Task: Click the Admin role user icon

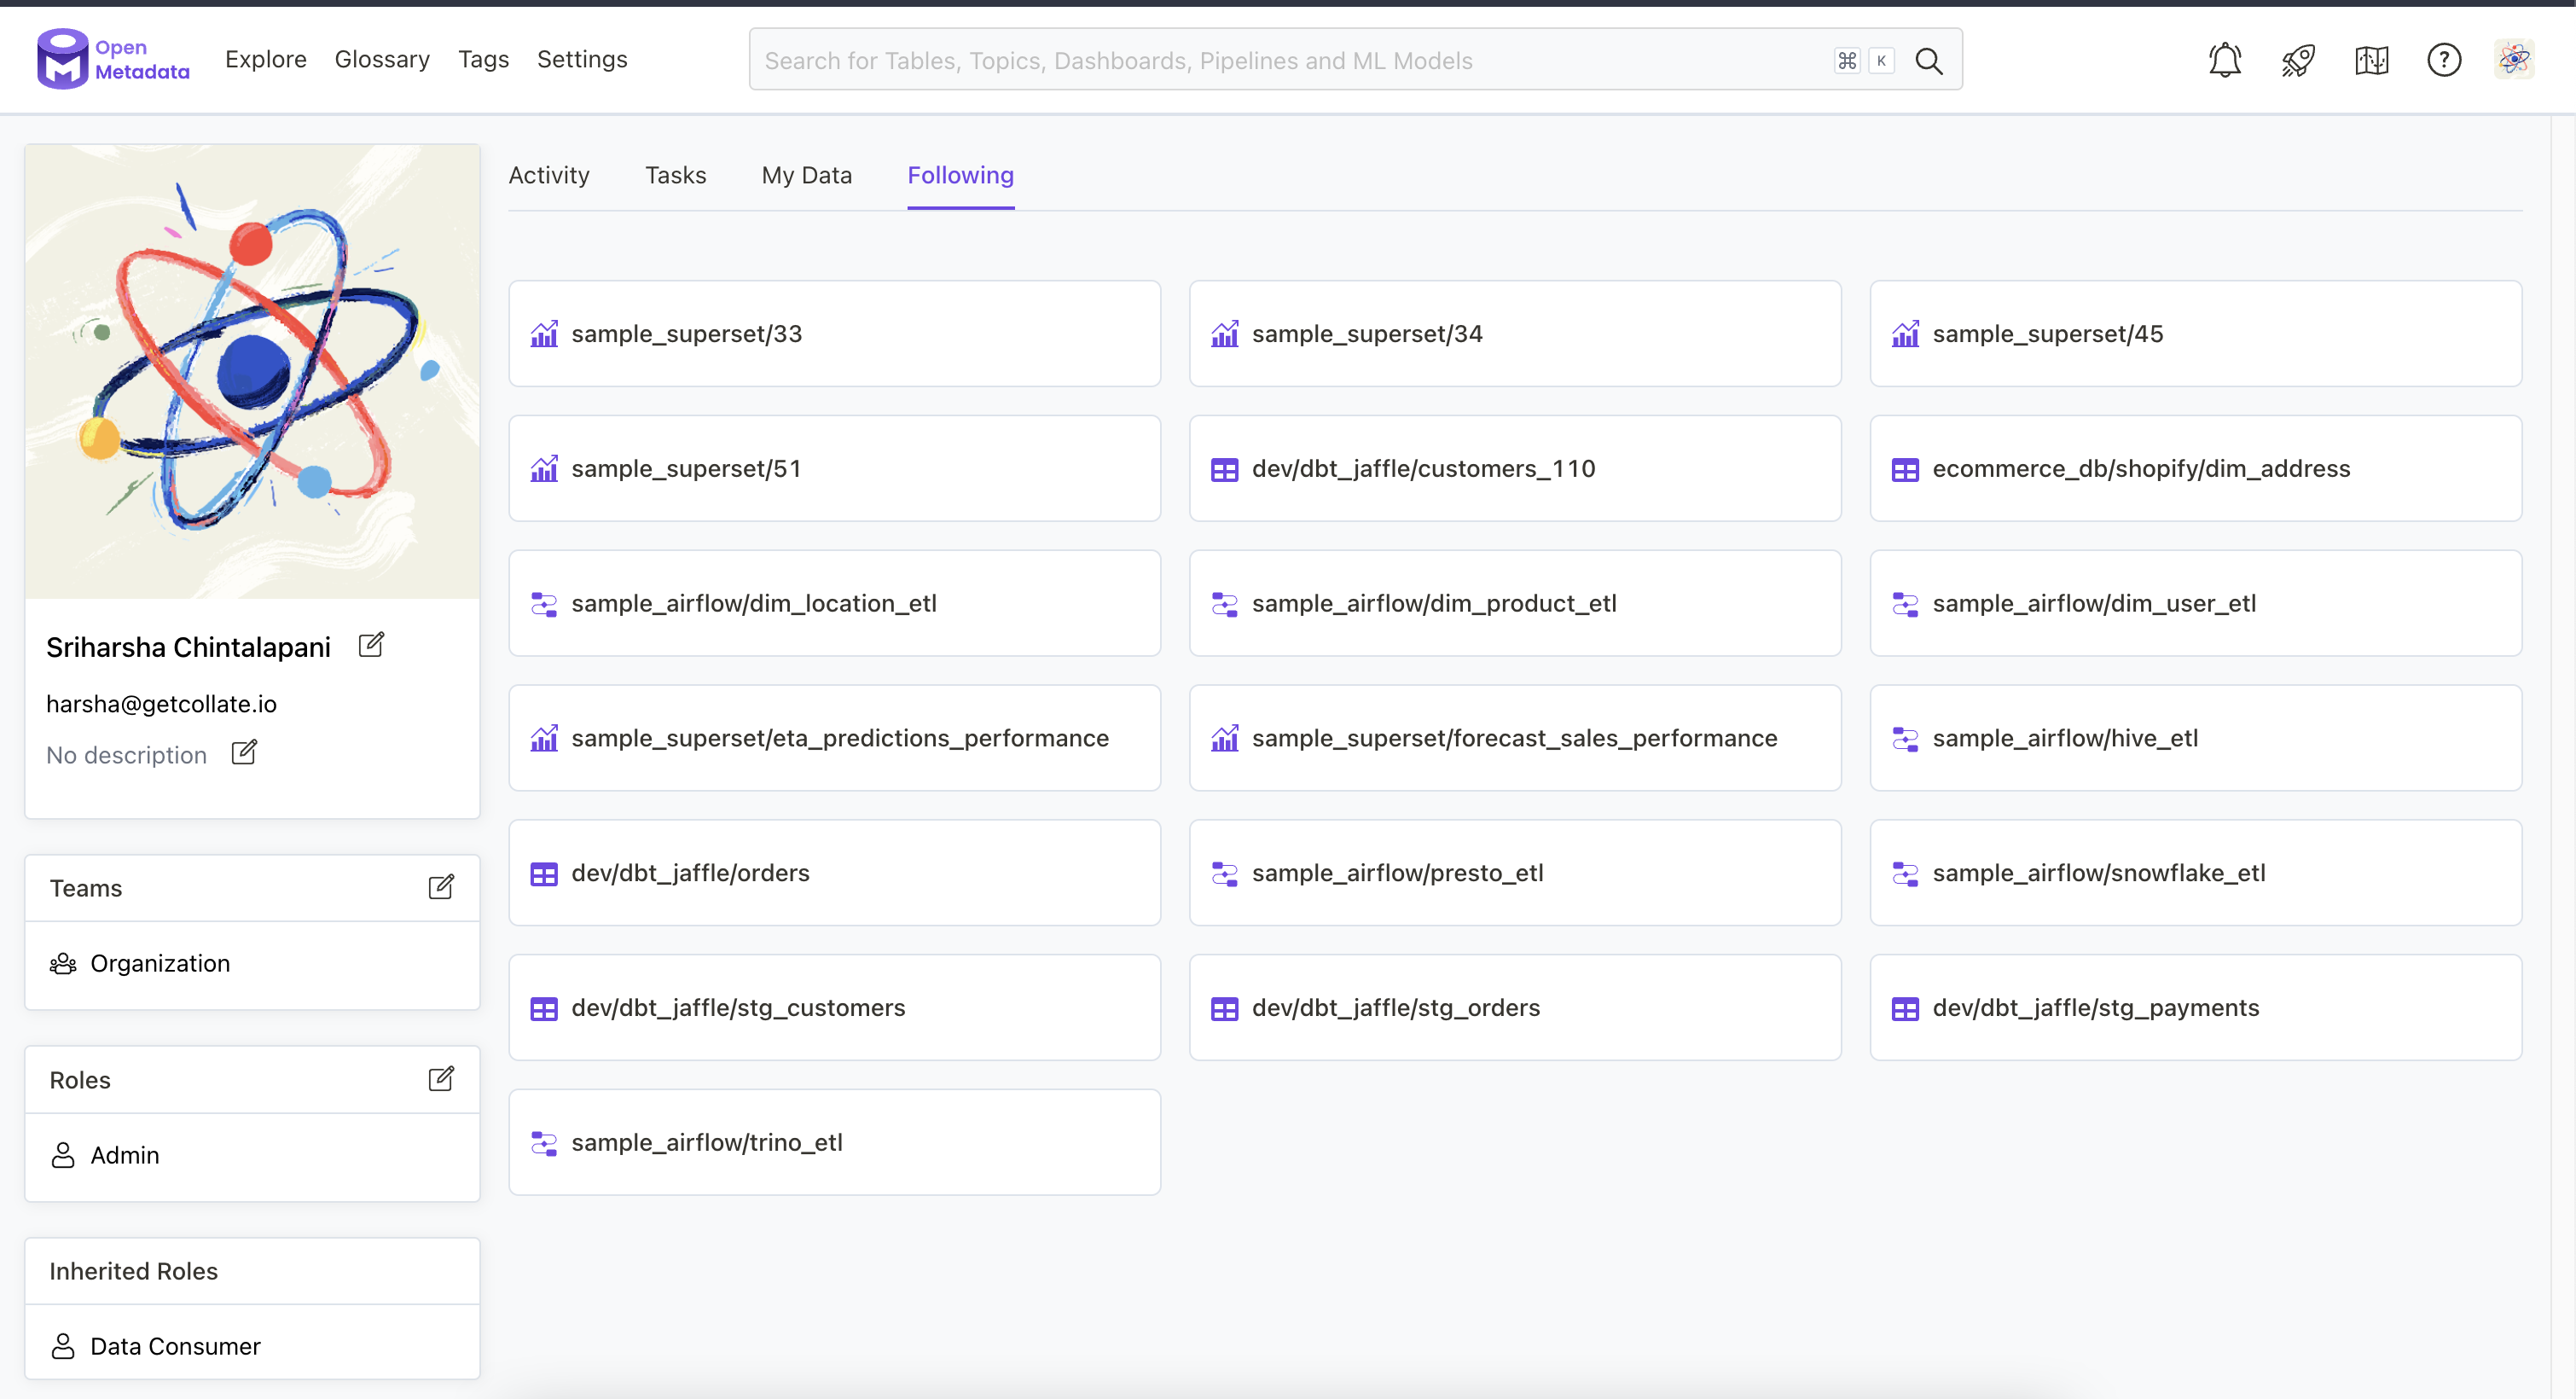Action: point(63,1155)
